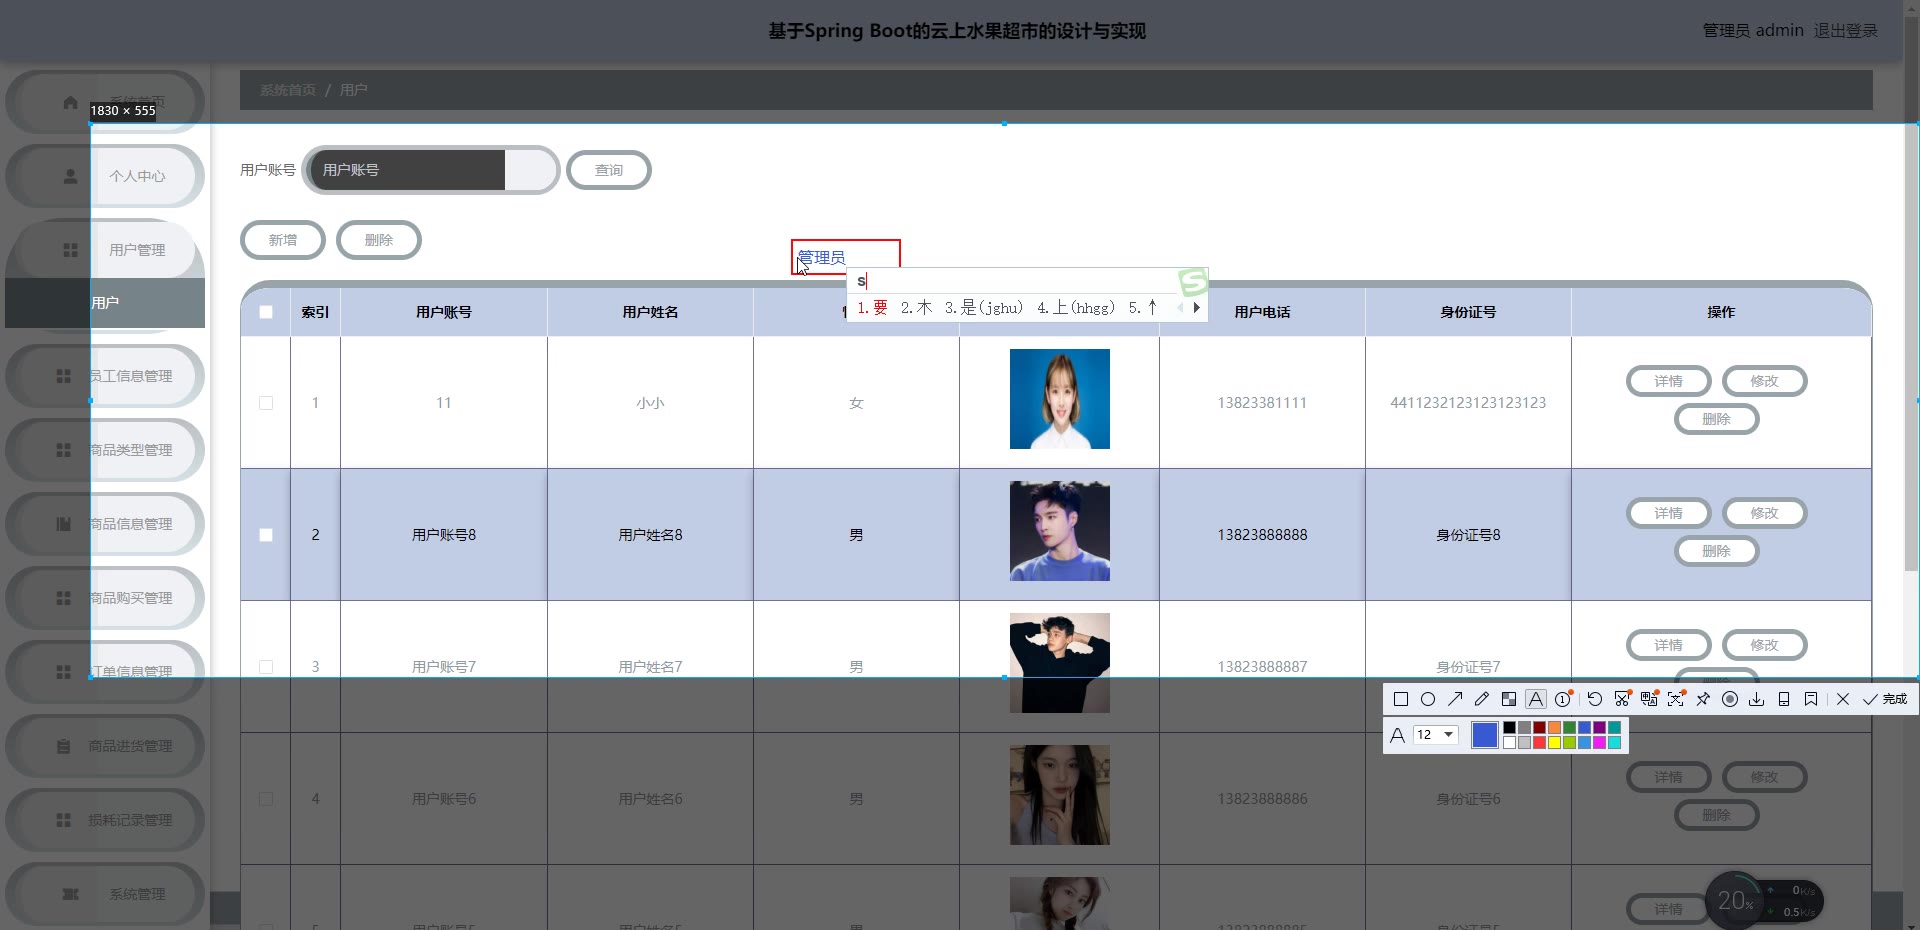The image size is (1920, 930).
Task: Toggle the select-all checkbox in the table header
Action: pyautogui.click(x=266, y=312)
